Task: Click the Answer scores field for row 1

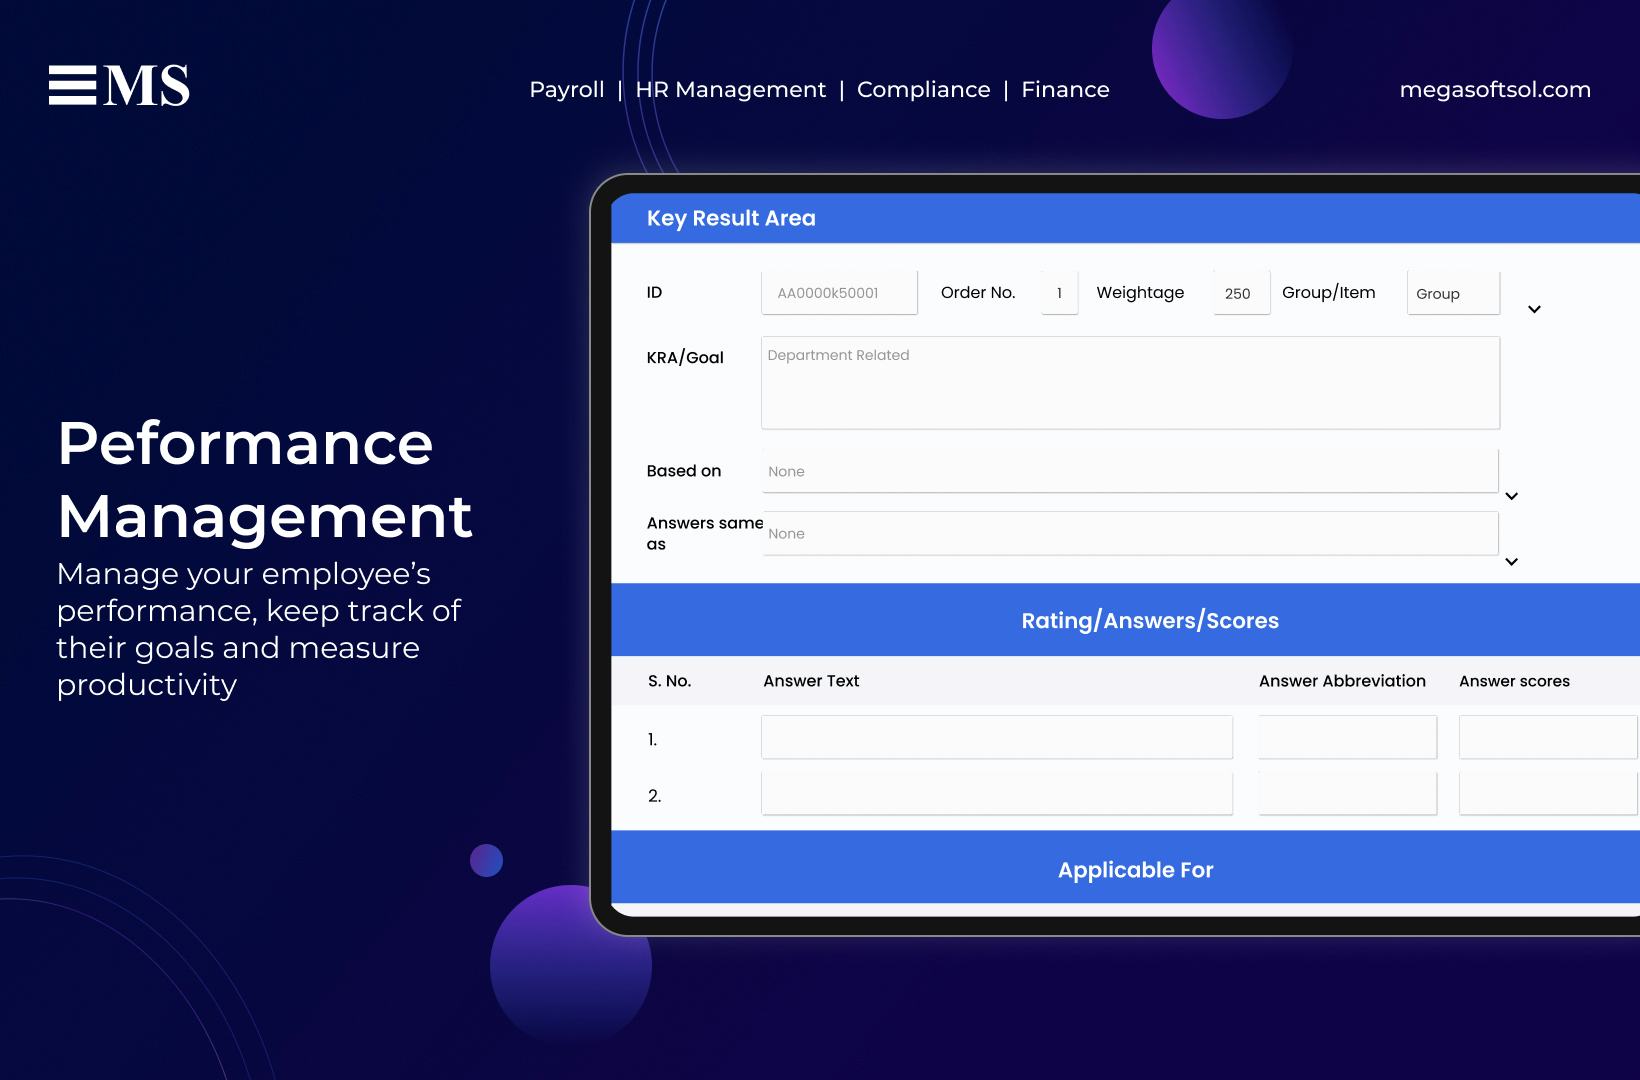Action: [1546, 737]
